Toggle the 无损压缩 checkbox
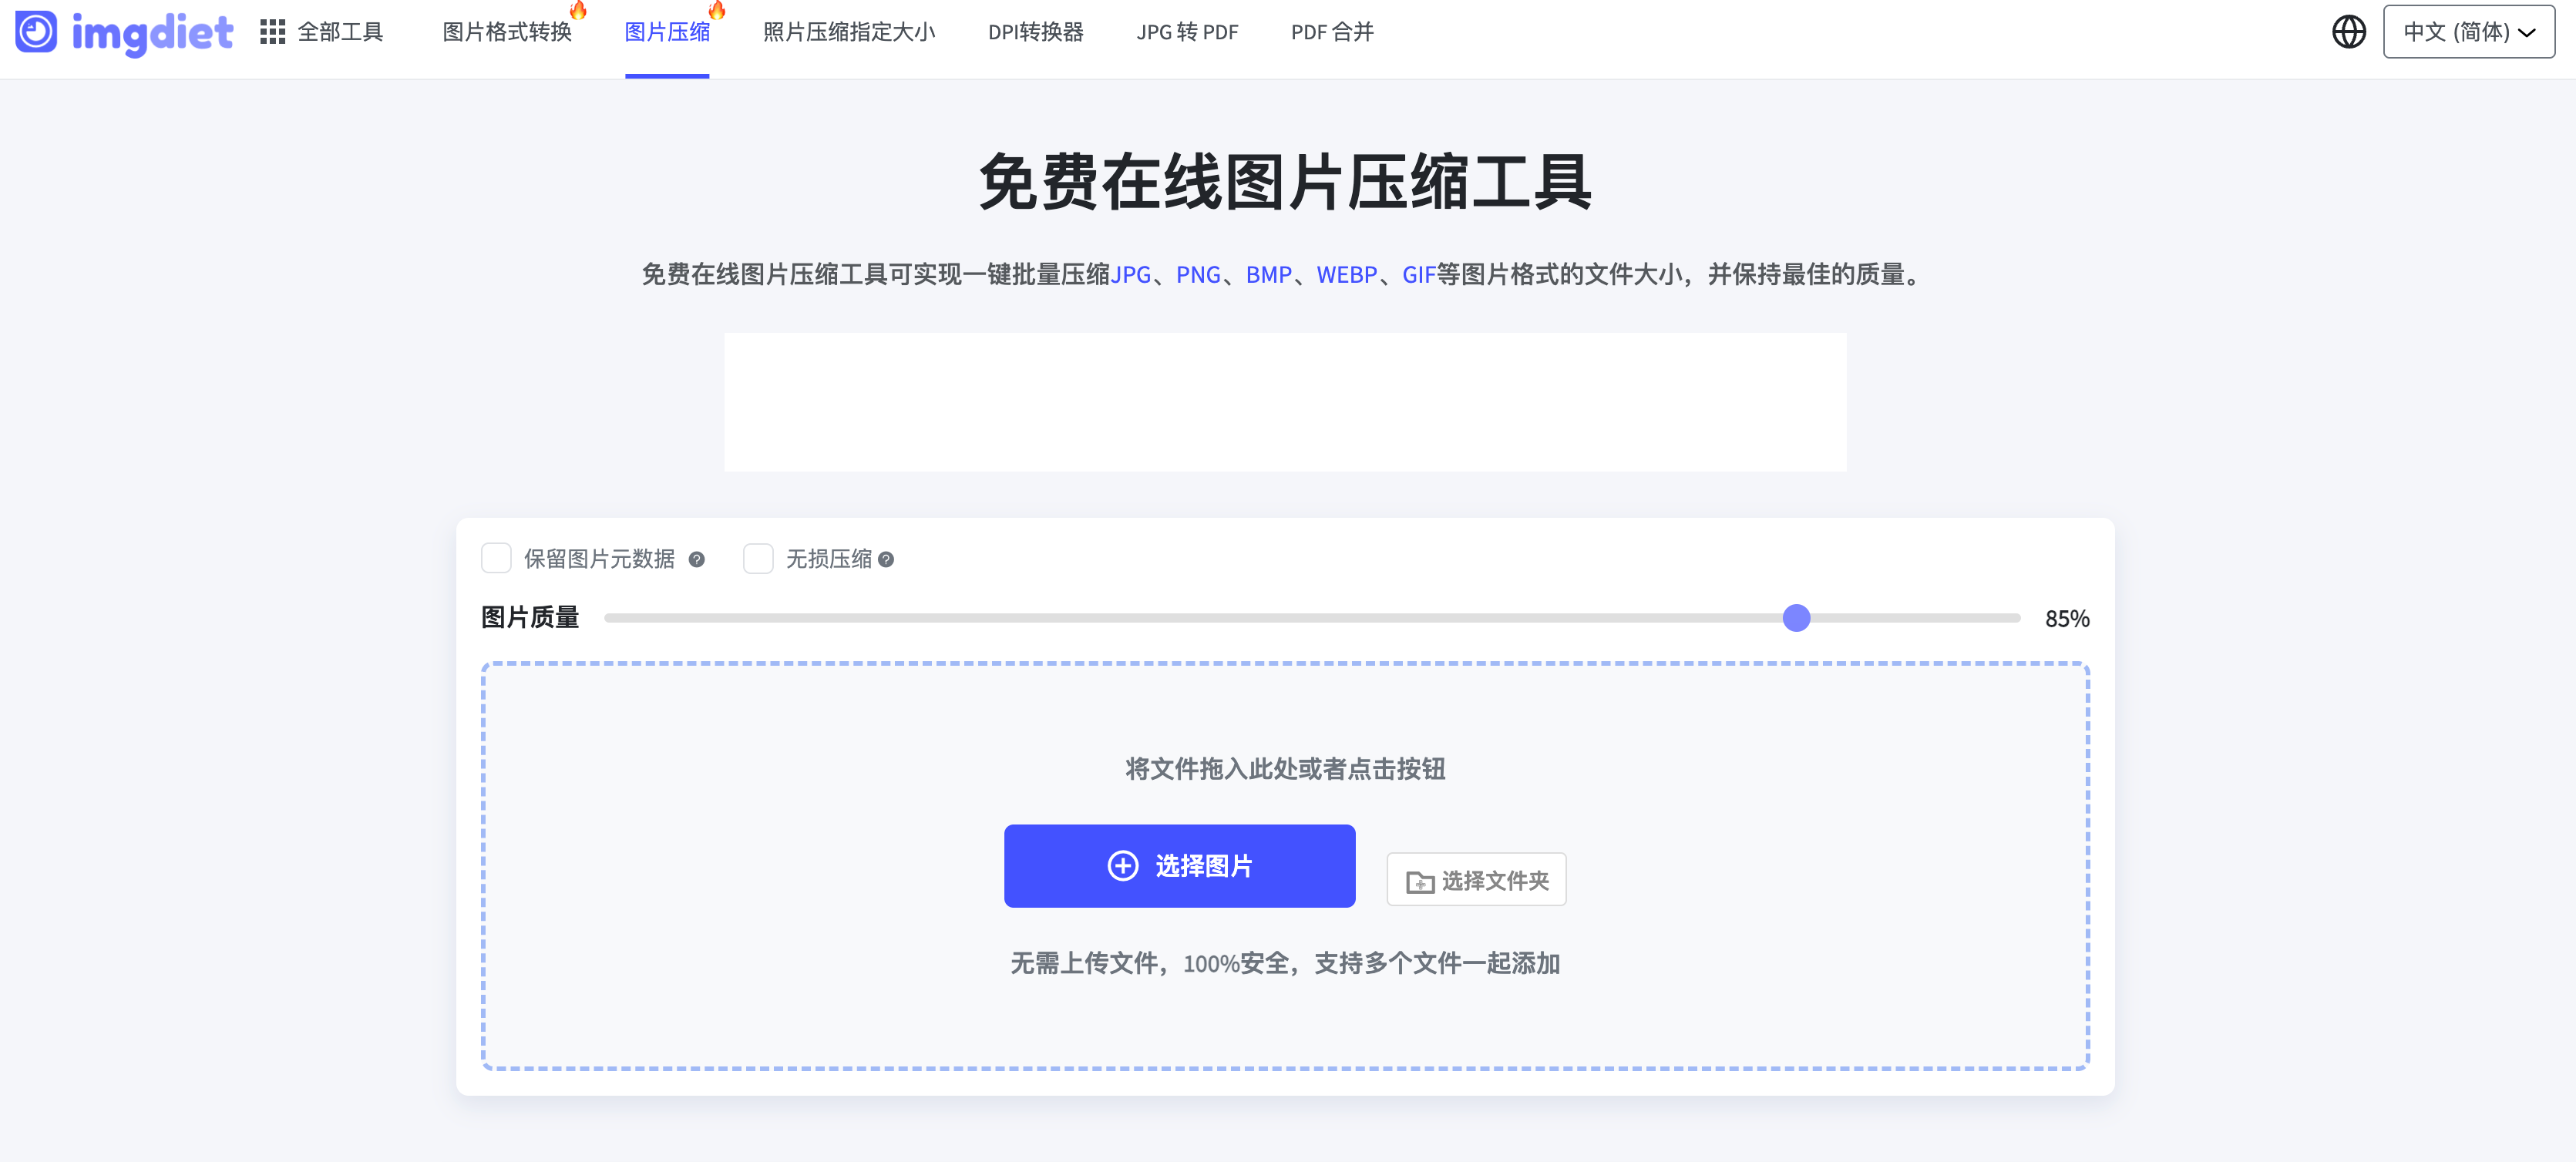 [758, 558]
